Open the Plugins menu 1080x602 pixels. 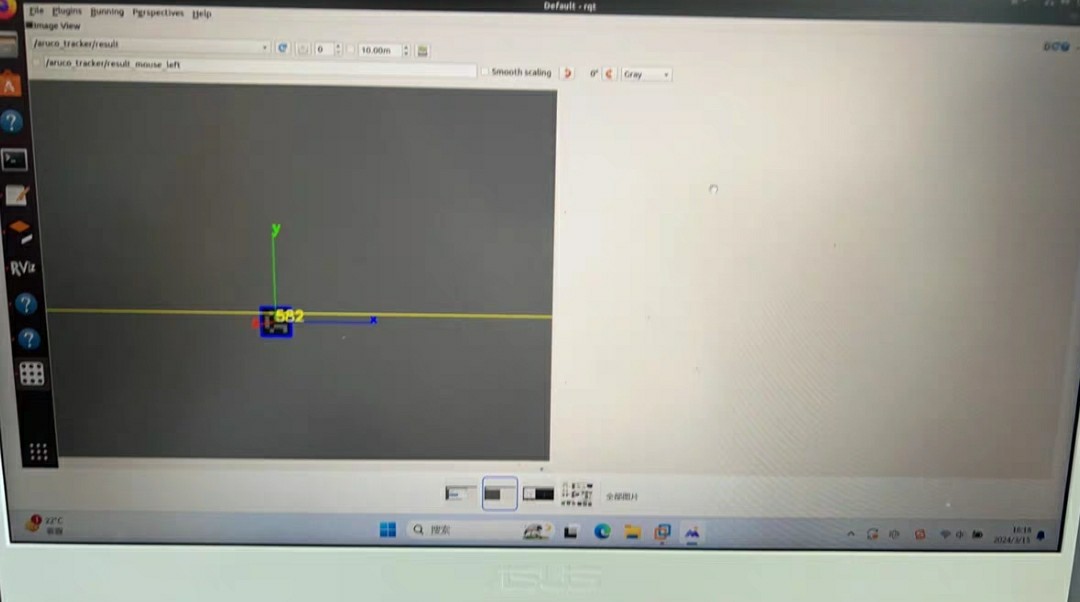click(x=67, y=11)
